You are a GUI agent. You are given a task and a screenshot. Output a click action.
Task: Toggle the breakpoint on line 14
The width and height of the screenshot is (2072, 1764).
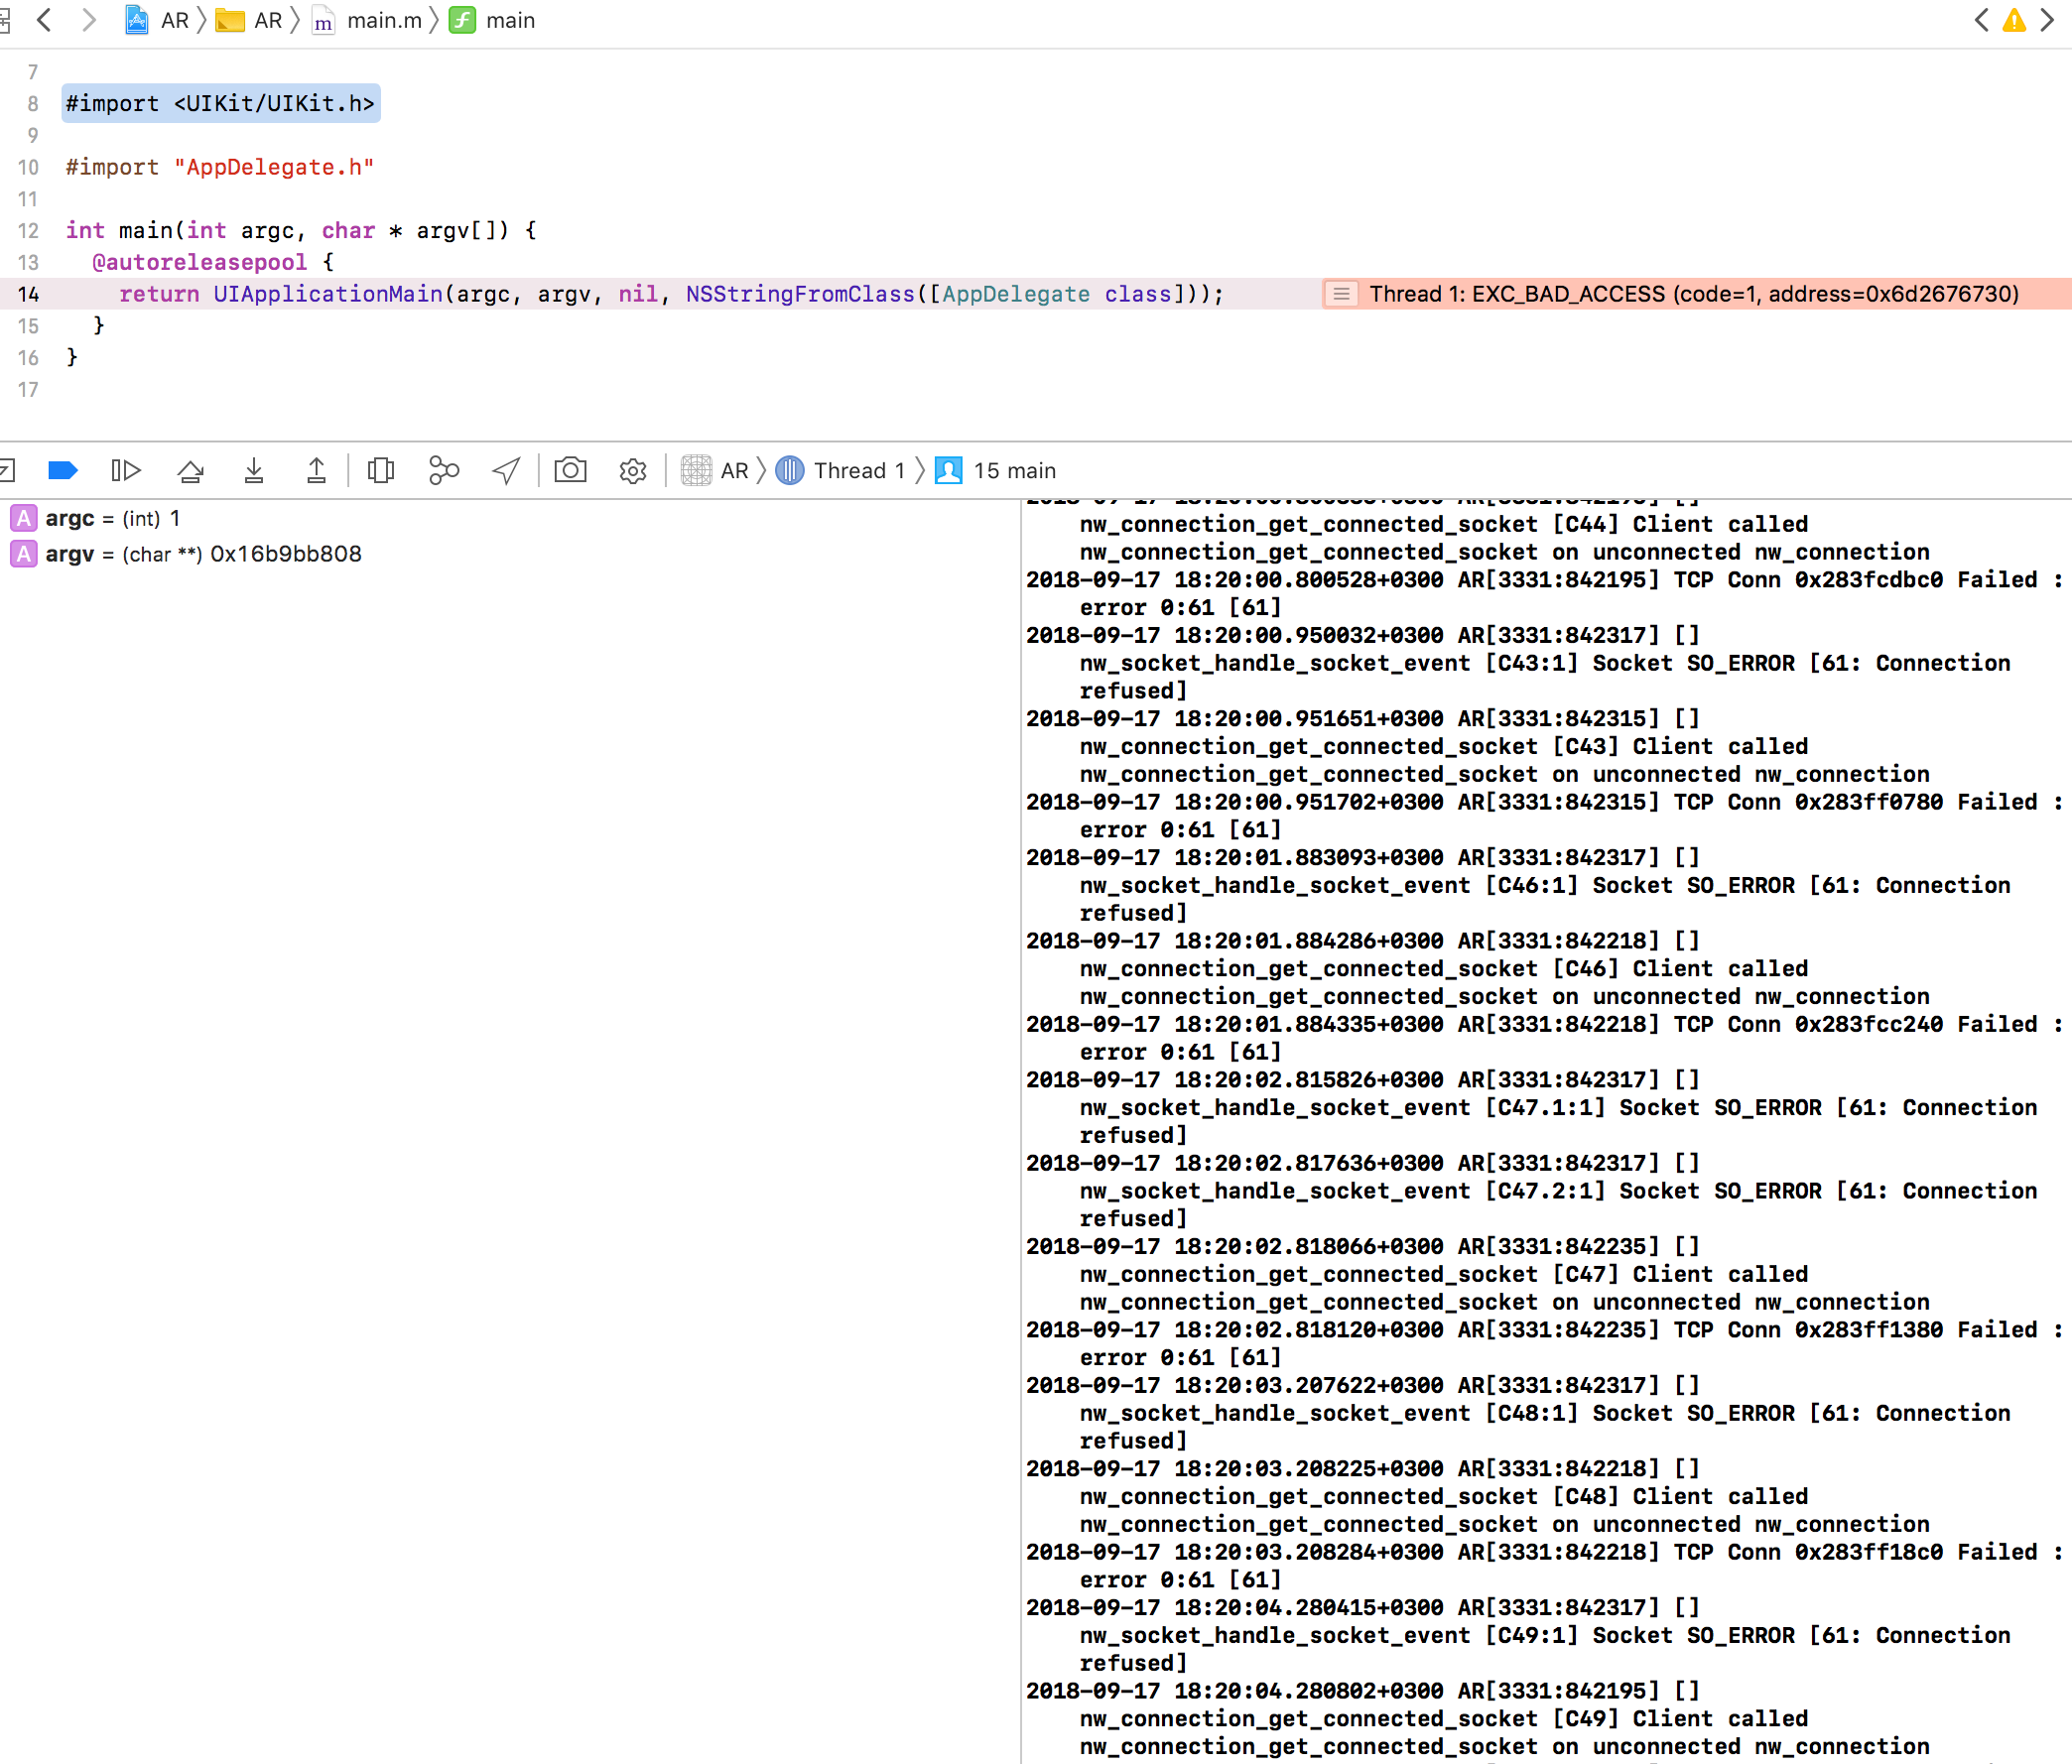(29, 294)
